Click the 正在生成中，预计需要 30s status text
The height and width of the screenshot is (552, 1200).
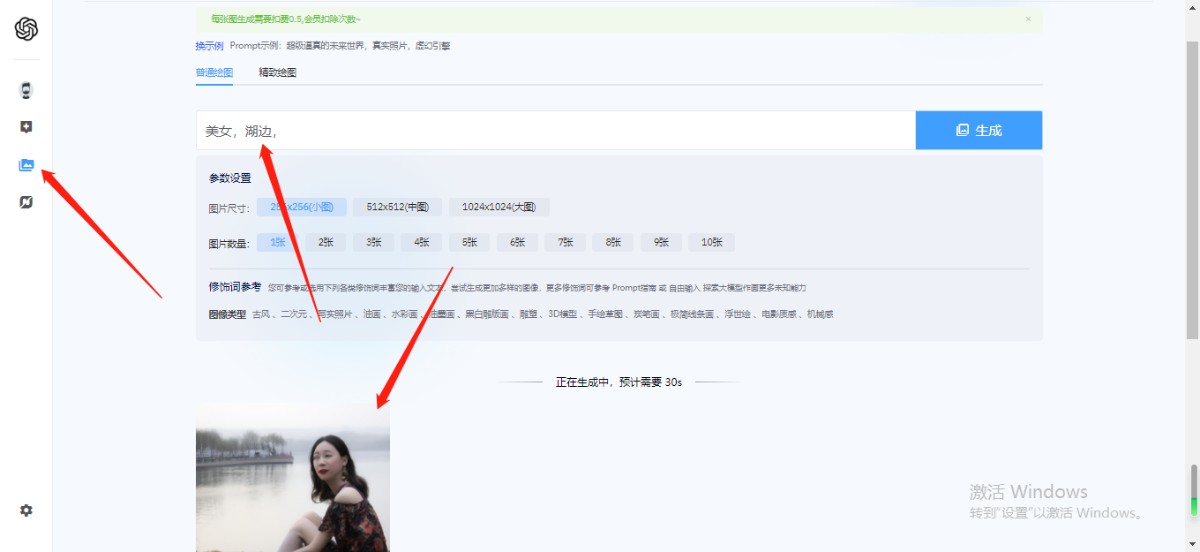click(619, 382)
